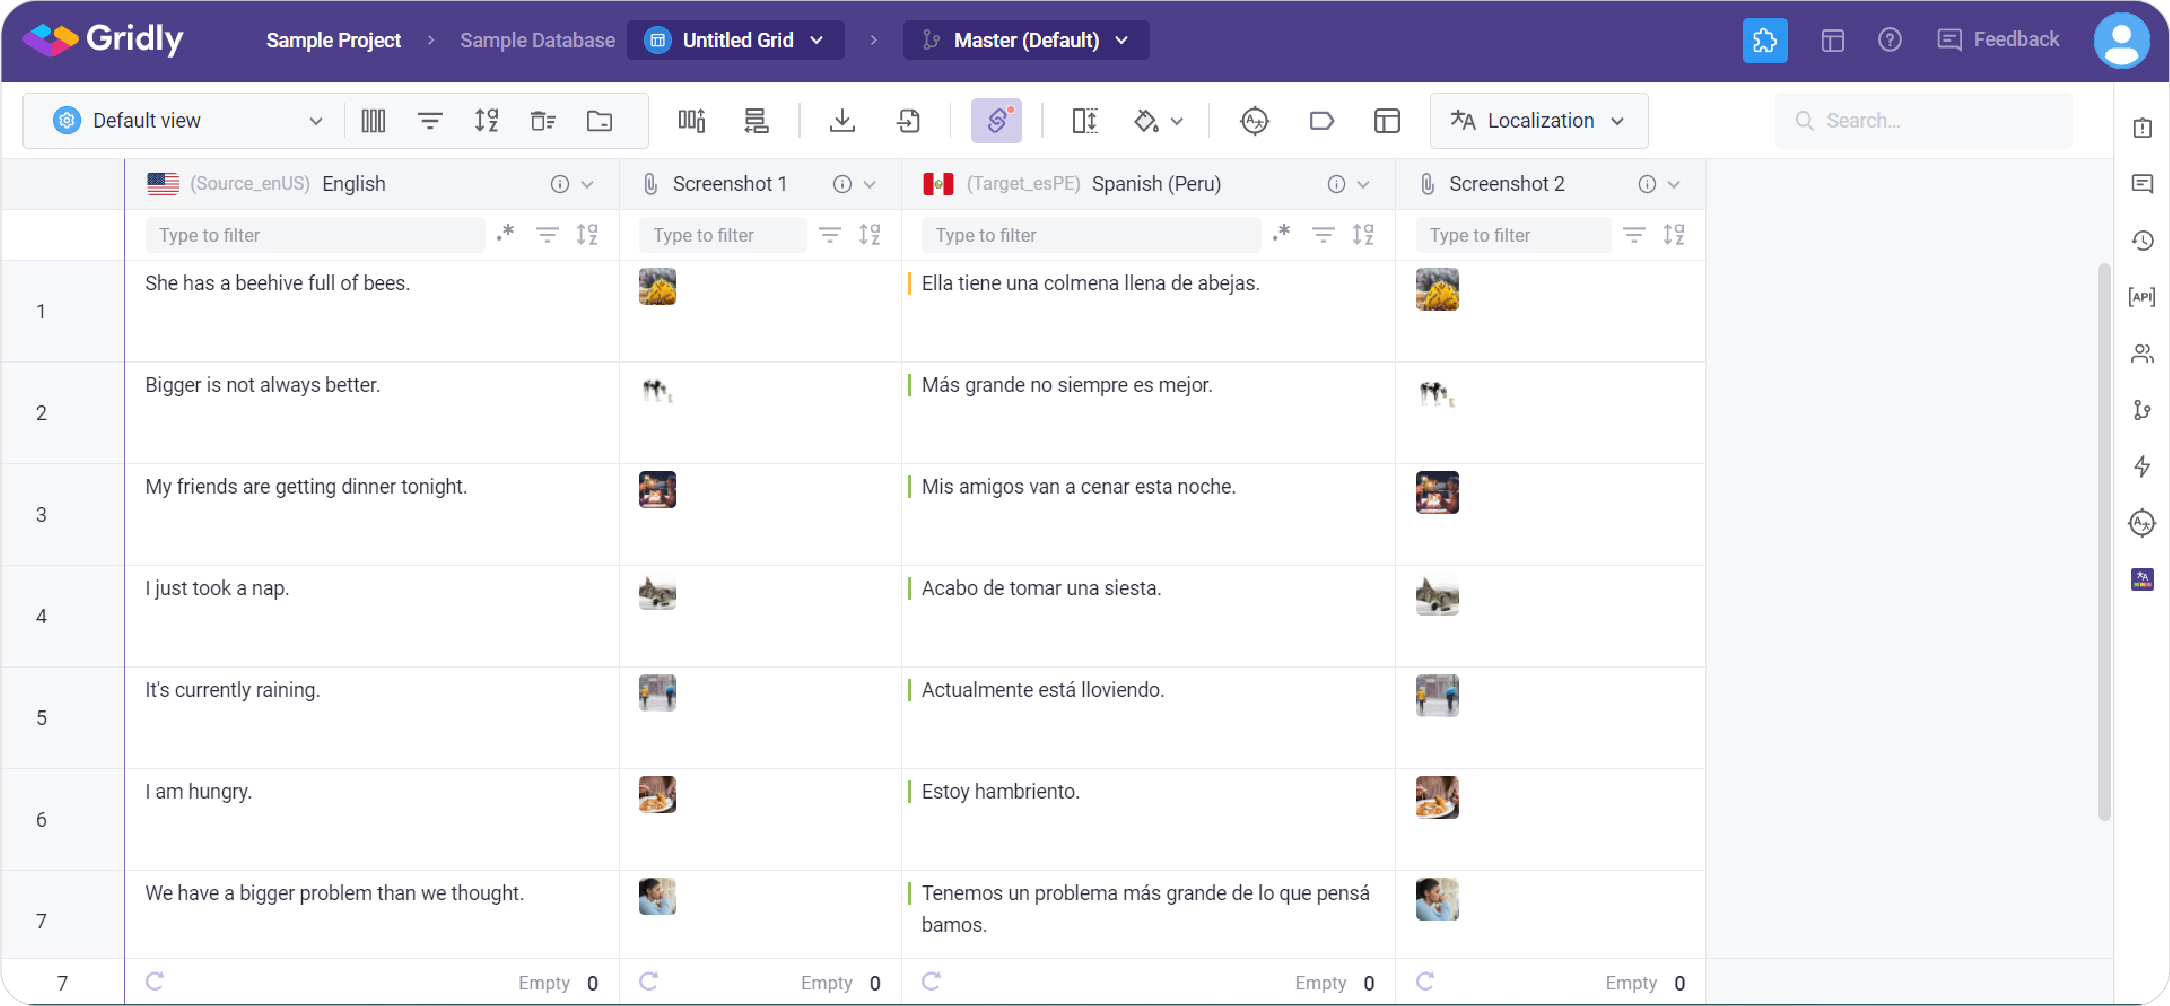Image resolution: width=2170 pixels, height=1006 pixels.
Task: Click the Search field
Action: point(1924,121)
